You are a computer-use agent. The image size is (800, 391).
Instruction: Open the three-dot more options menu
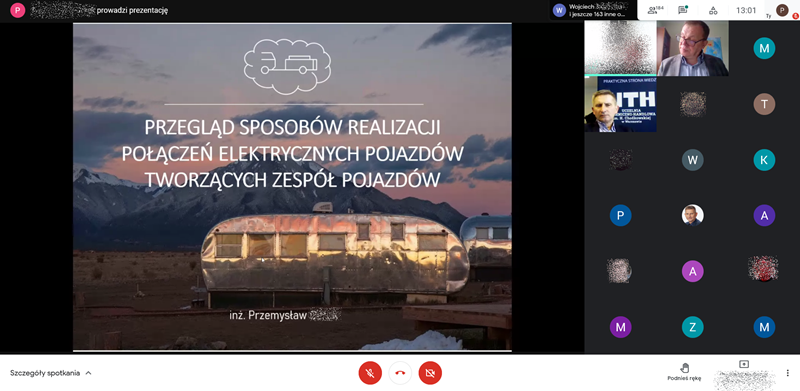[788, 373]
